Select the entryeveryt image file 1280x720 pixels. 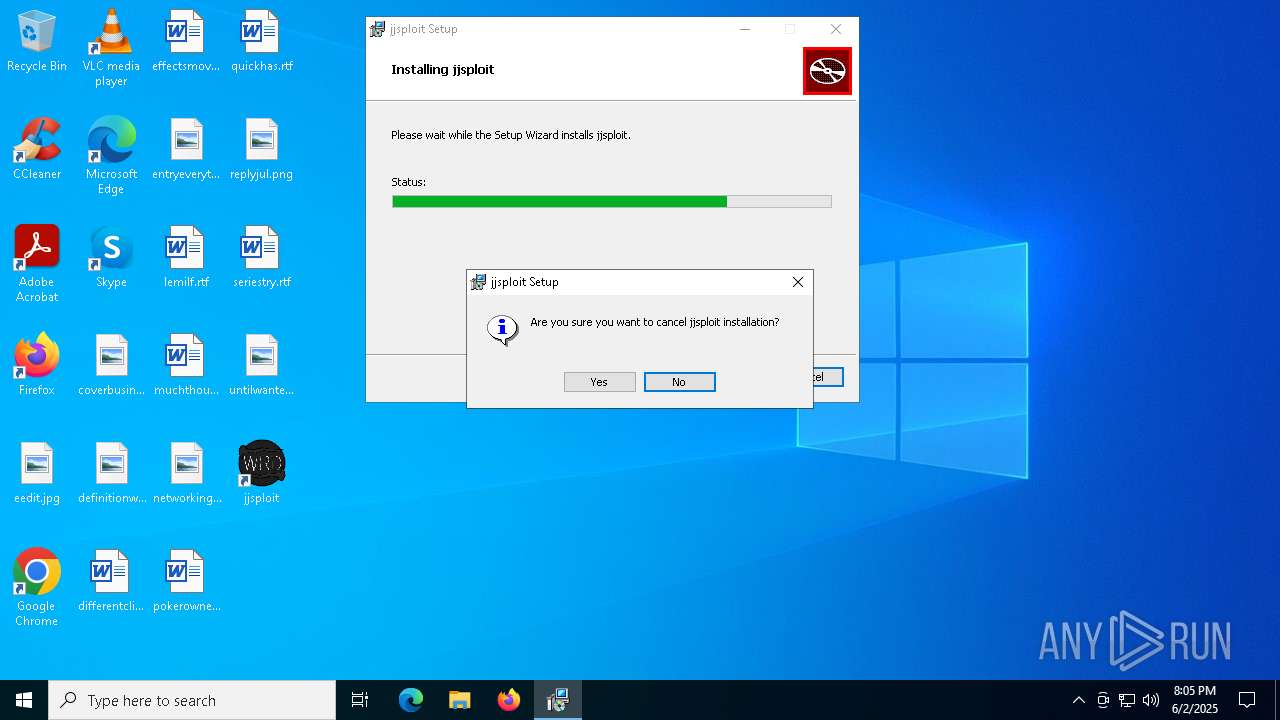pyautogui.click(x=185, y=149)
